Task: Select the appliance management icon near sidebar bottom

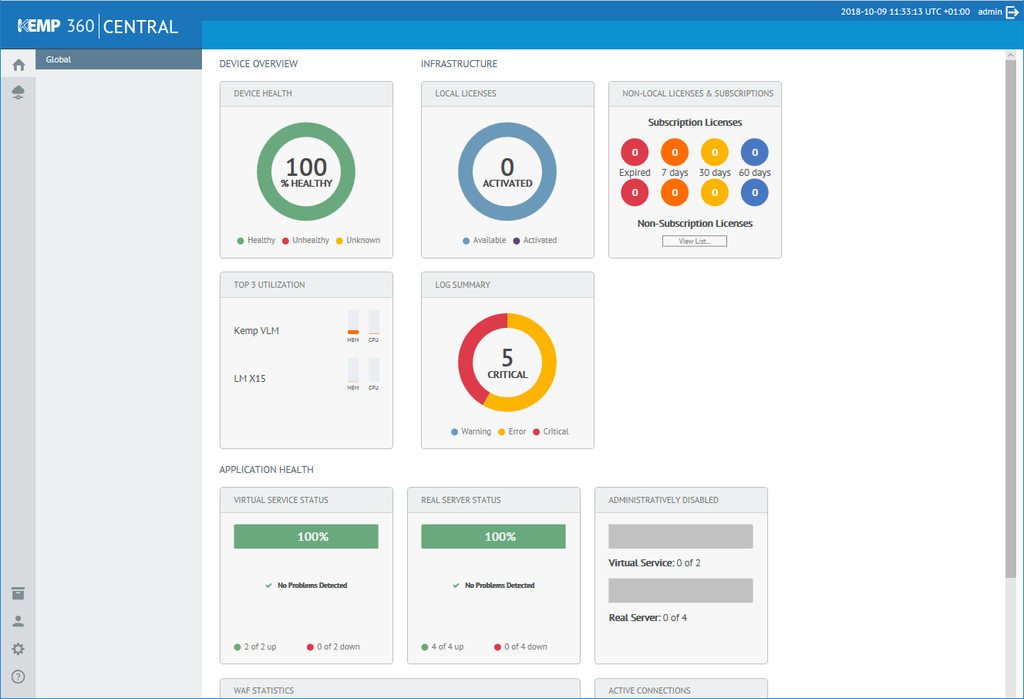Action: [x=17, y=593]
